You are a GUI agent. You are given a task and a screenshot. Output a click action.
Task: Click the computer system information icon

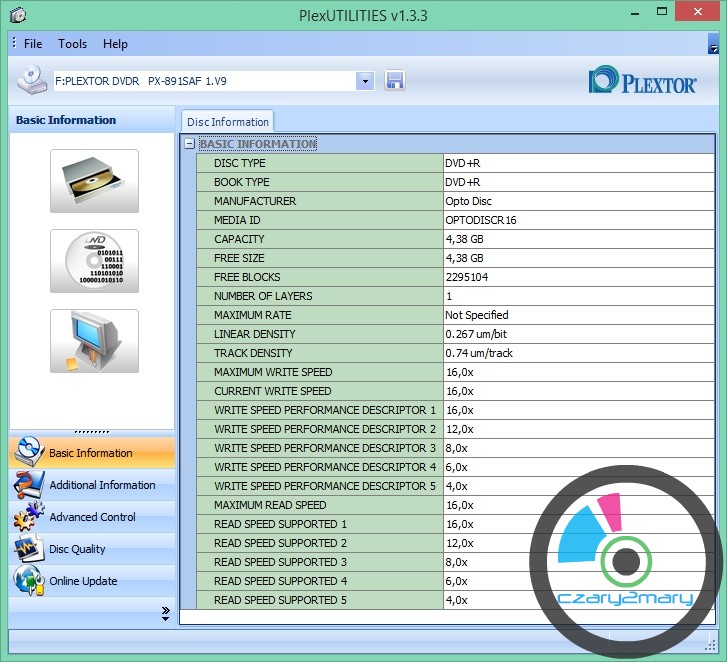[x=94, y=341]
